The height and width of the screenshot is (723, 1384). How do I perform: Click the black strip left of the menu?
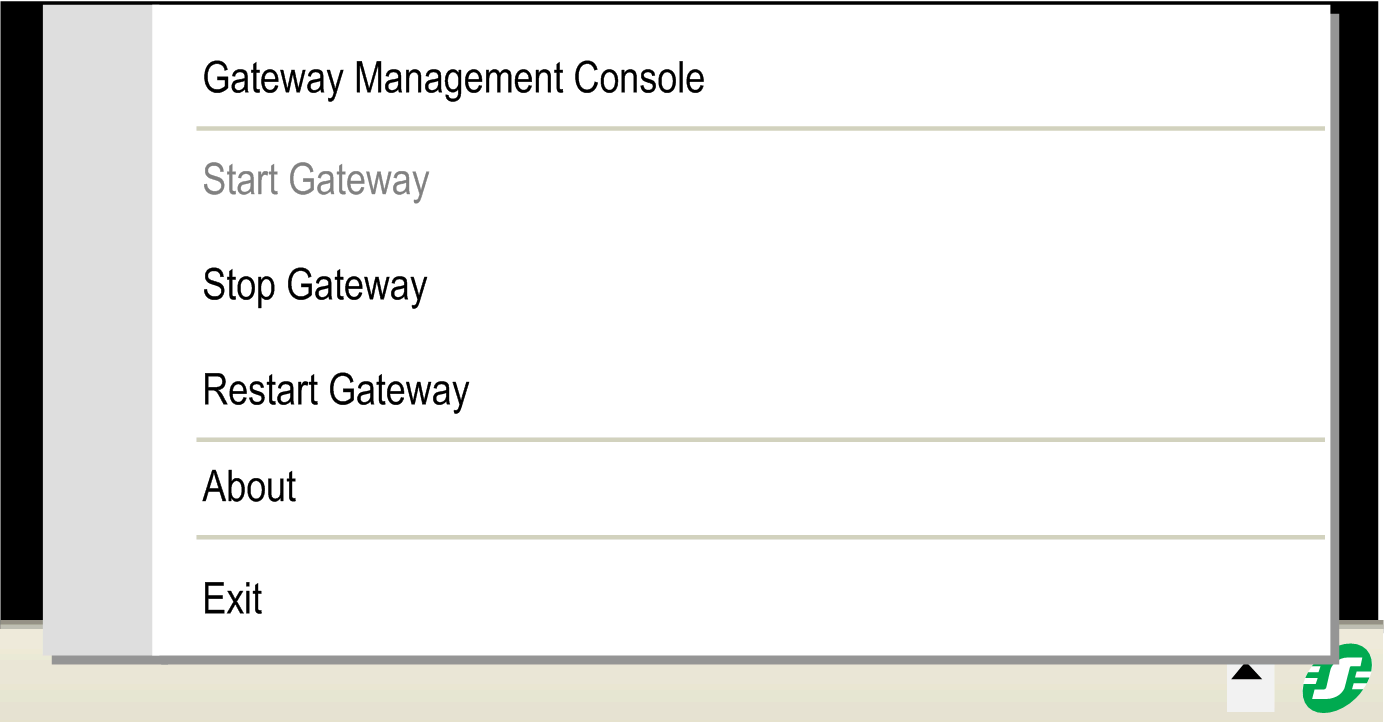(x=20, y=300)
